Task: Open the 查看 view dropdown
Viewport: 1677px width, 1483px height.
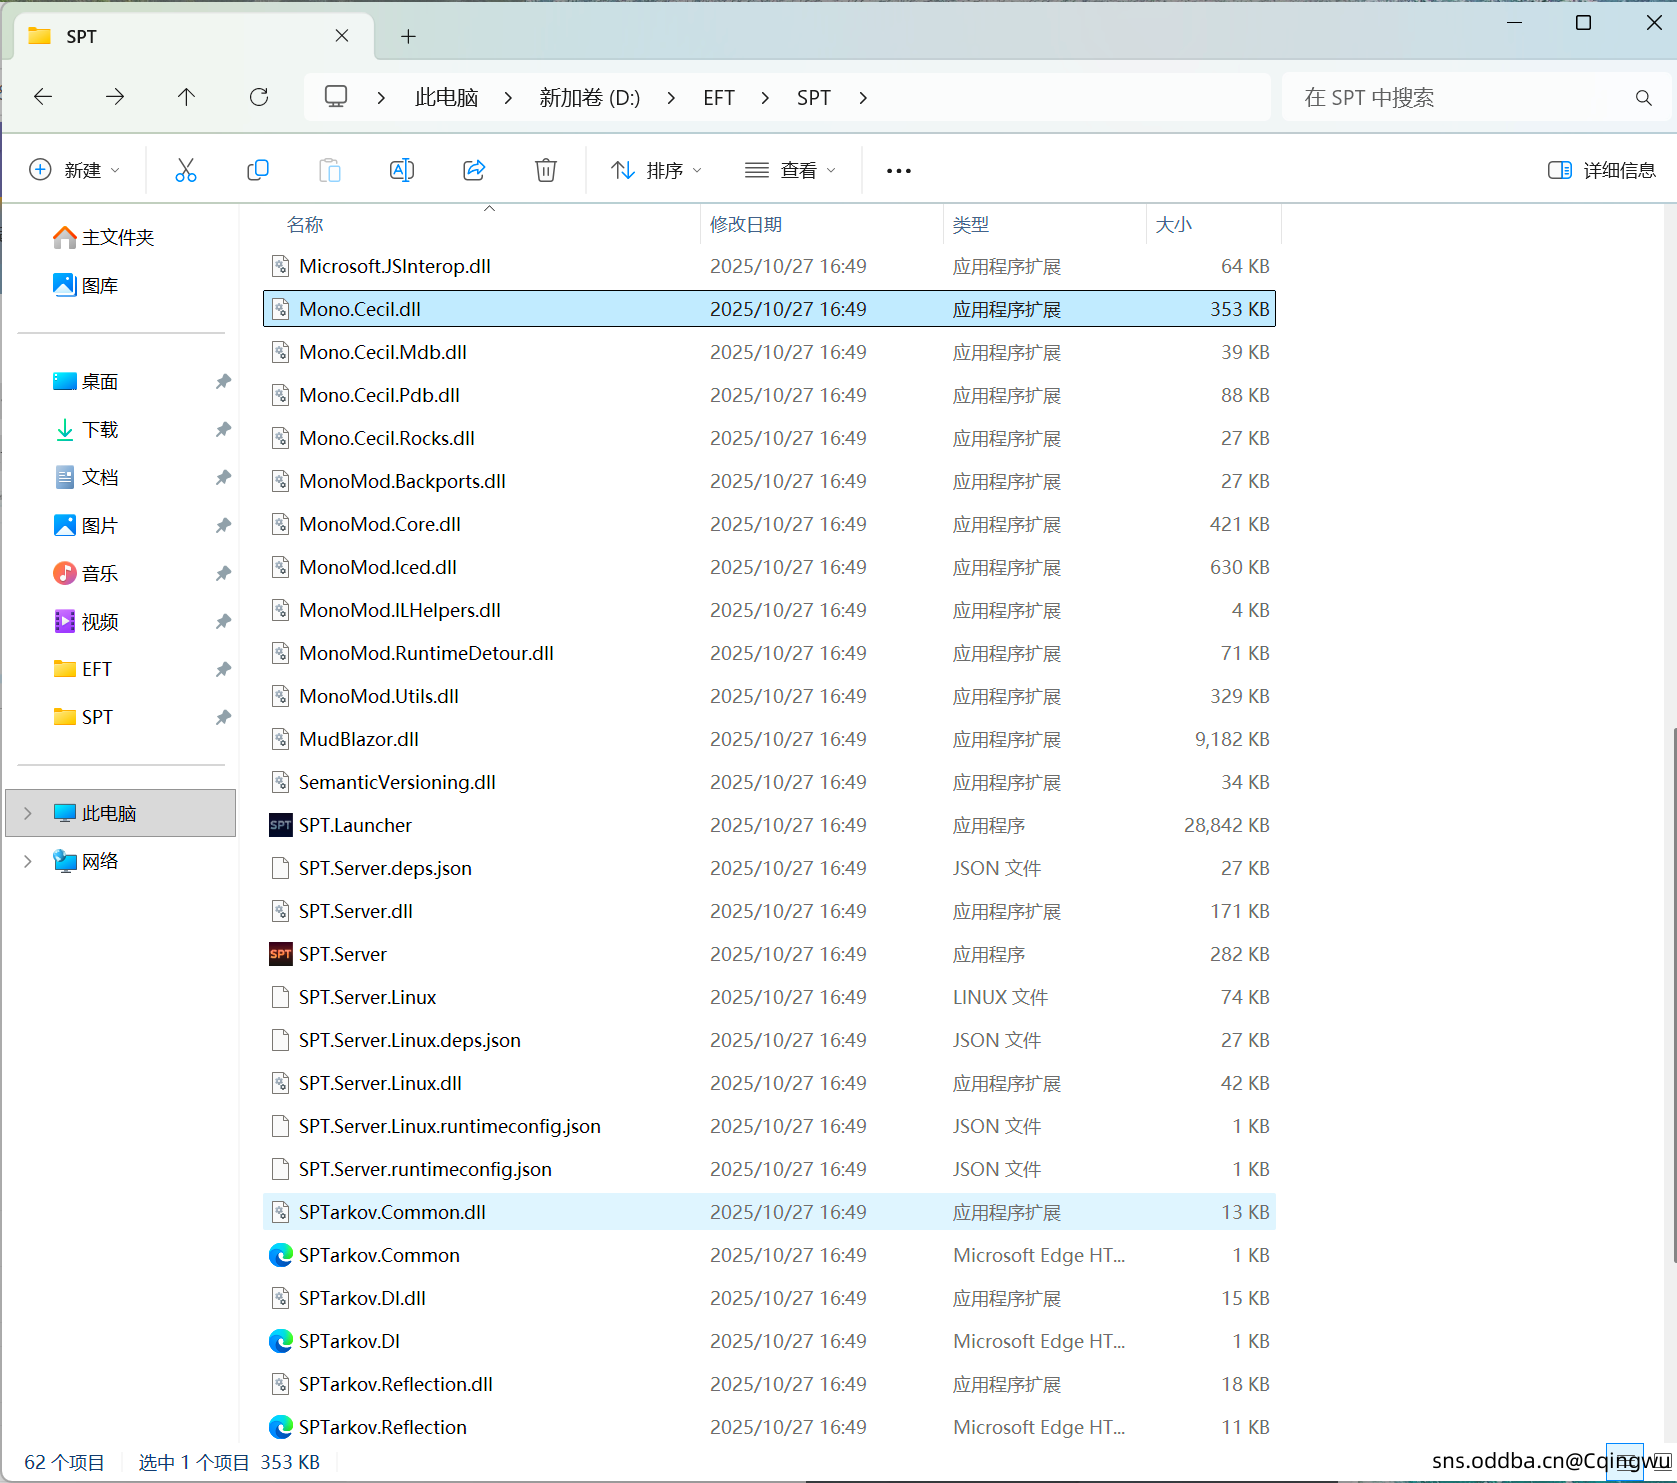Action: click(x=790, y=170)
